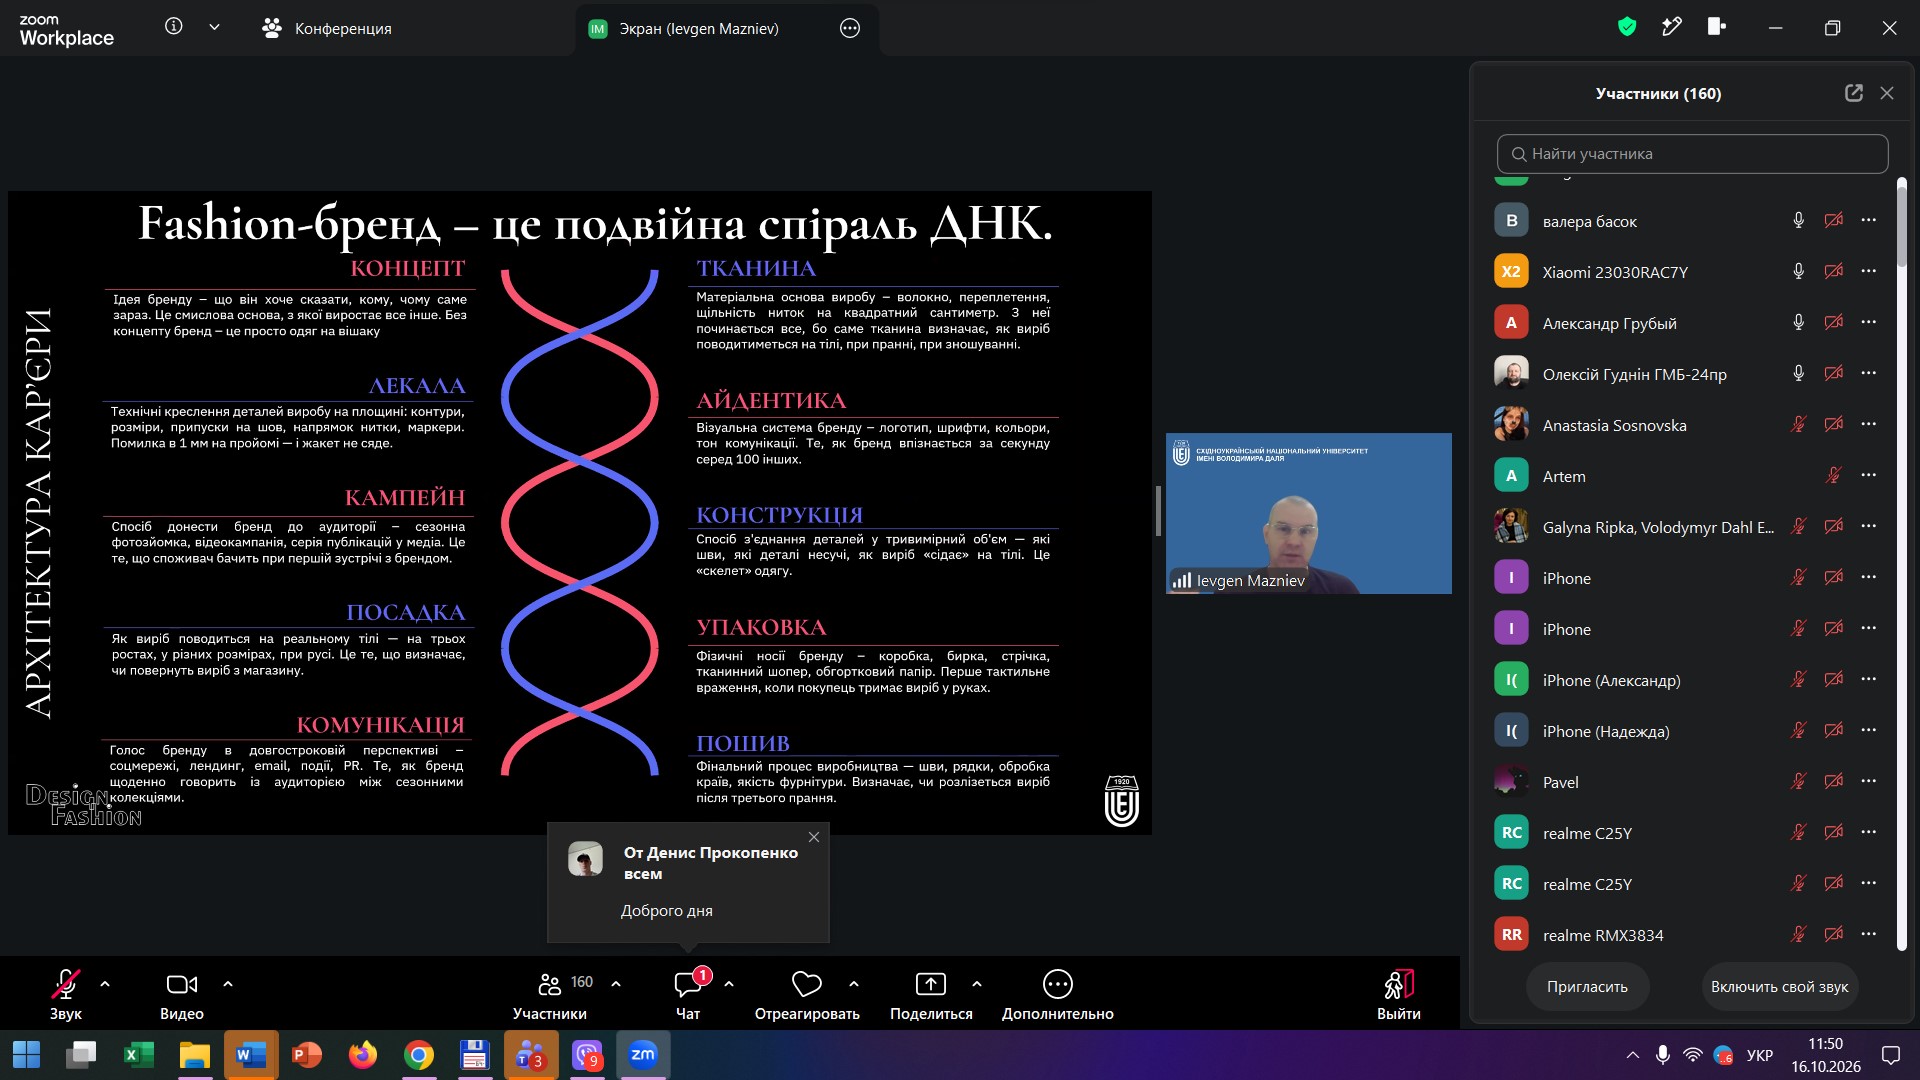The height and width of the screenshot is (1080, 1920).
Task: Click the meeting info icon
Action: pyautogui.click(x=174, y=27)
